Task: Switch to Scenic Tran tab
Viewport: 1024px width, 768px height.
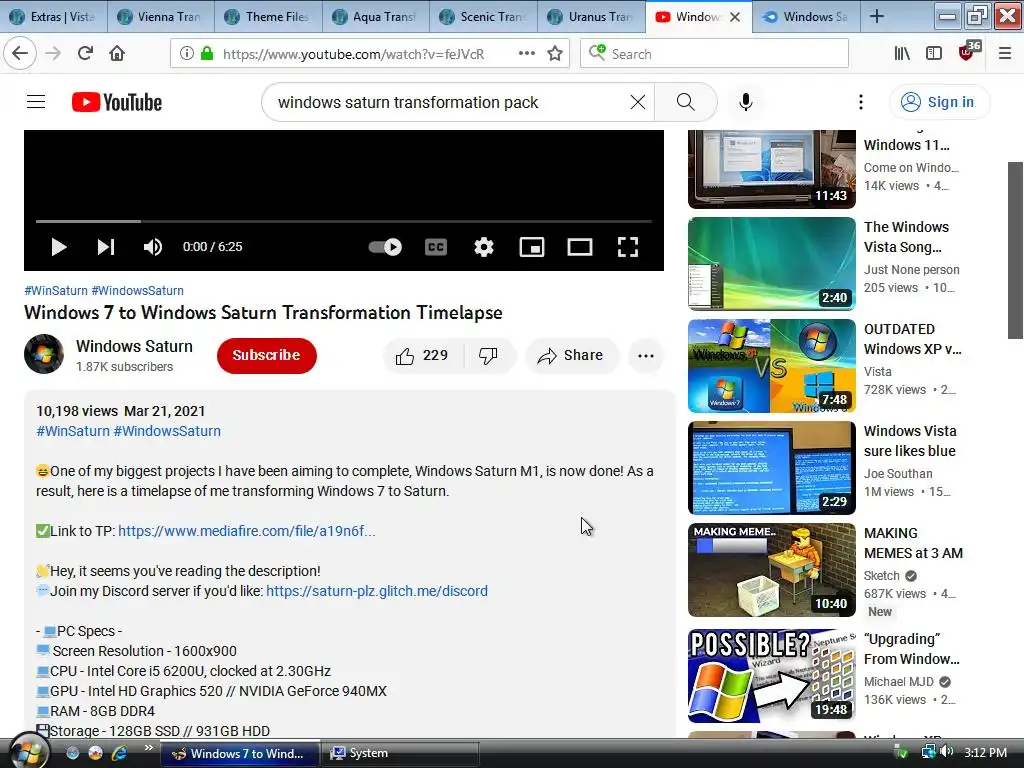Action: (x=483, y=16)
